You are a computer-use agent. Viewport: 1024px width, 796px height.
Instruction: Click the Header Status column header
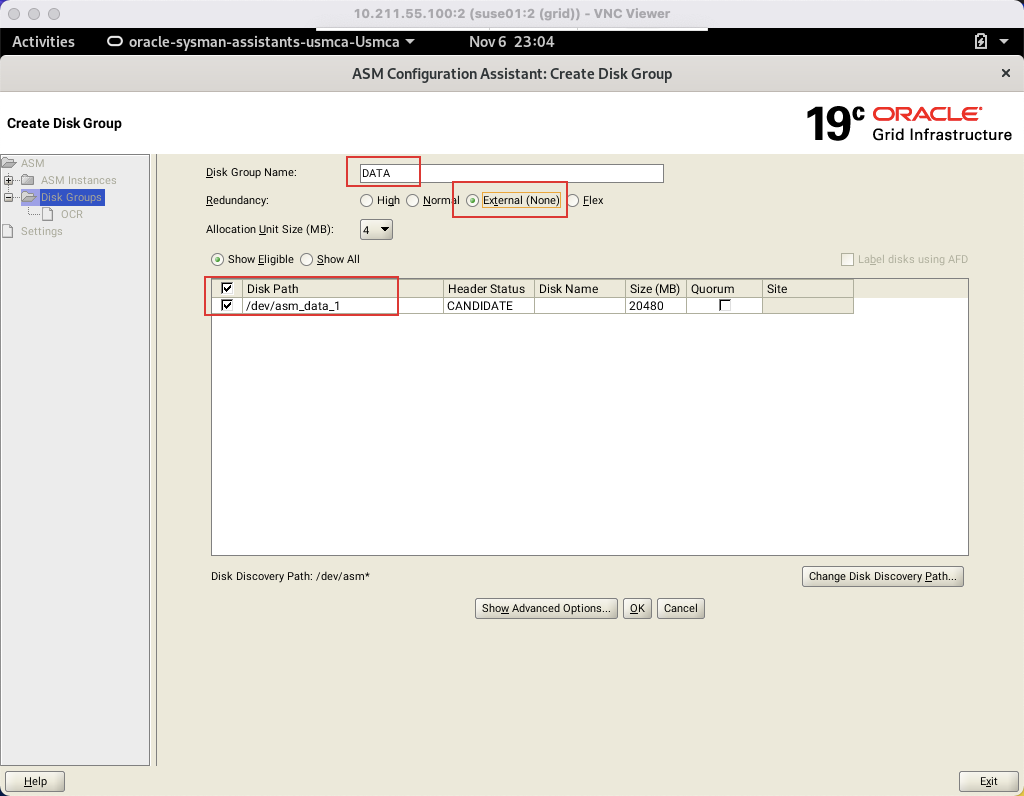pos(488,289)
